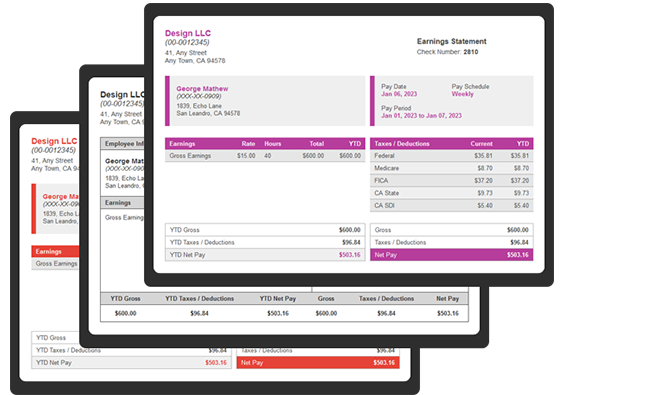
Task: Click 1839, Echo Lane on the magenta stub
Action: pos(199,106)
